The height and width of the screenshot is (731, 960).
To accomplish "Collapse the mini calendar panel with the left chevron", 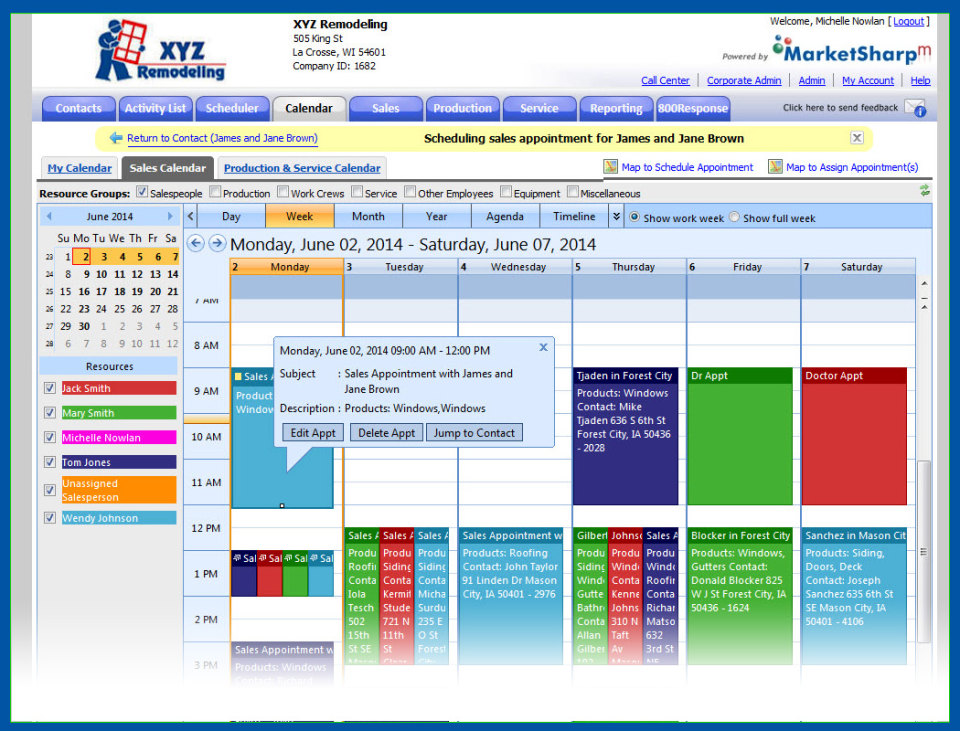I will [x=190, y=215].
